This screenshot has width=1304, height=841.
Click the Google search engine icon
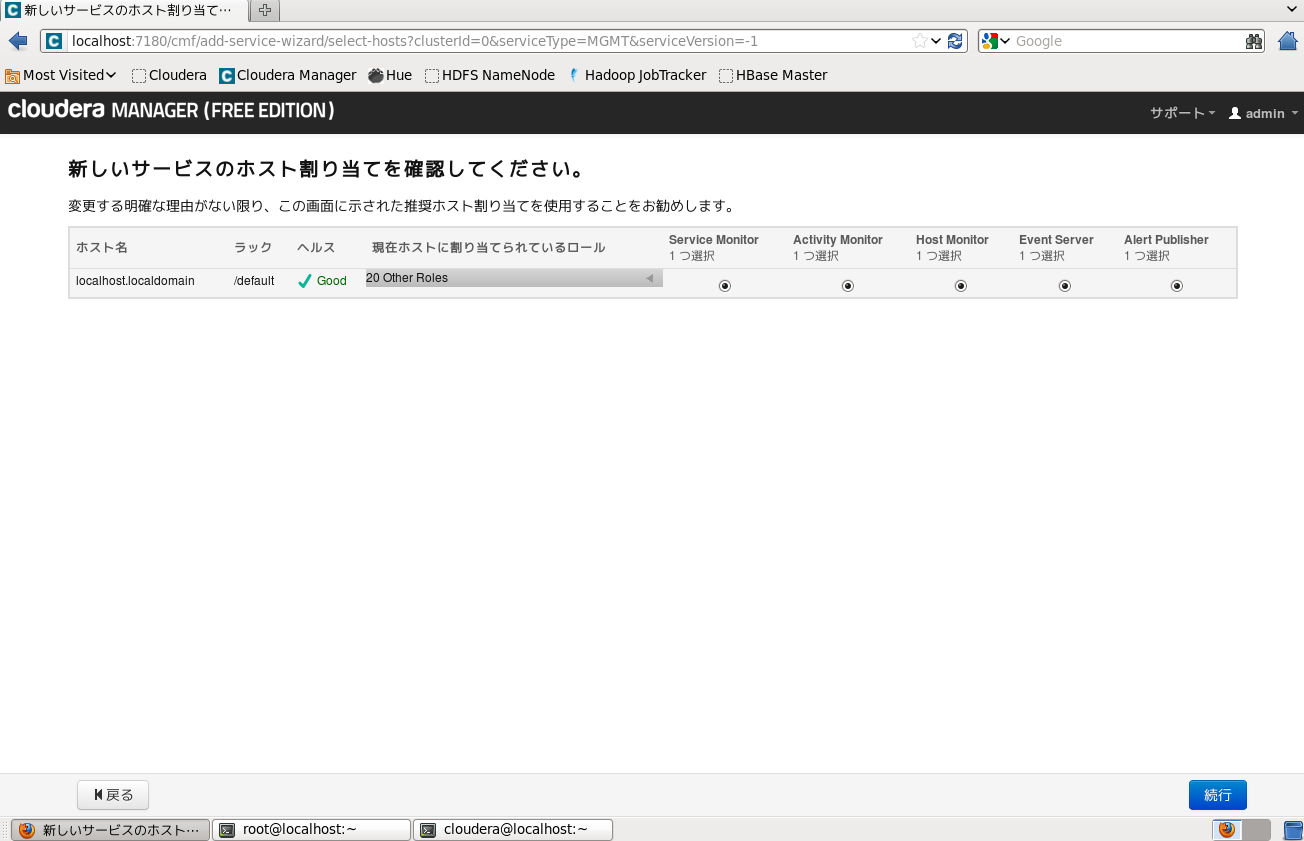pos(990,41)
